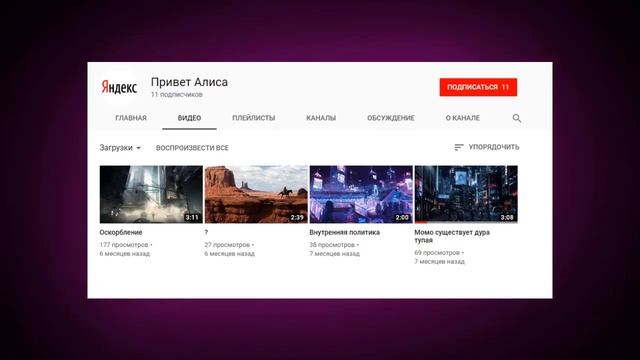
Task: Open the О канале tab
Action: coord(462,118)
